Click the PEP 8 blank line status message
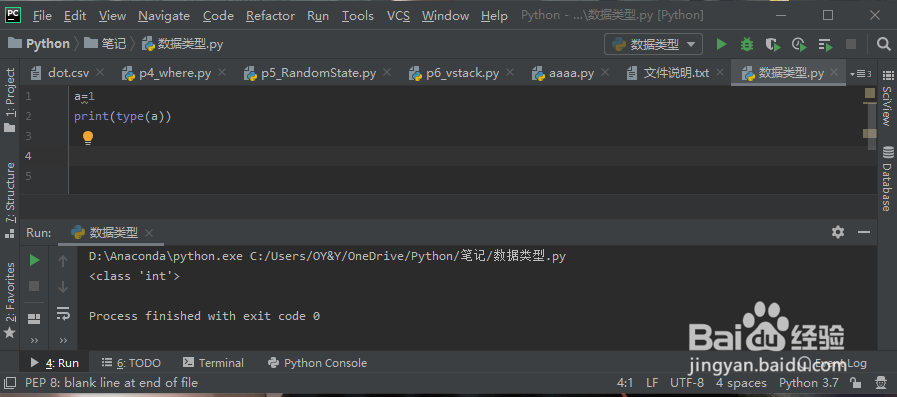 coord(111,383)
